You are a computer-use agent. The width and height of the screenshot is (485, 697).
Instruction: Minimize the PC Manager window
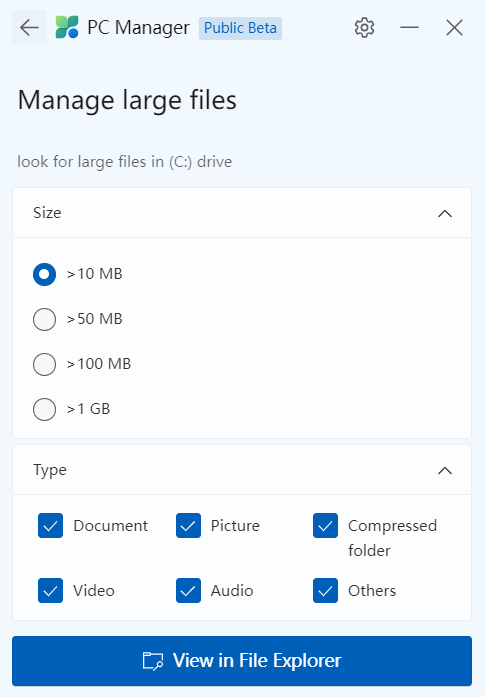click(409, 28)
